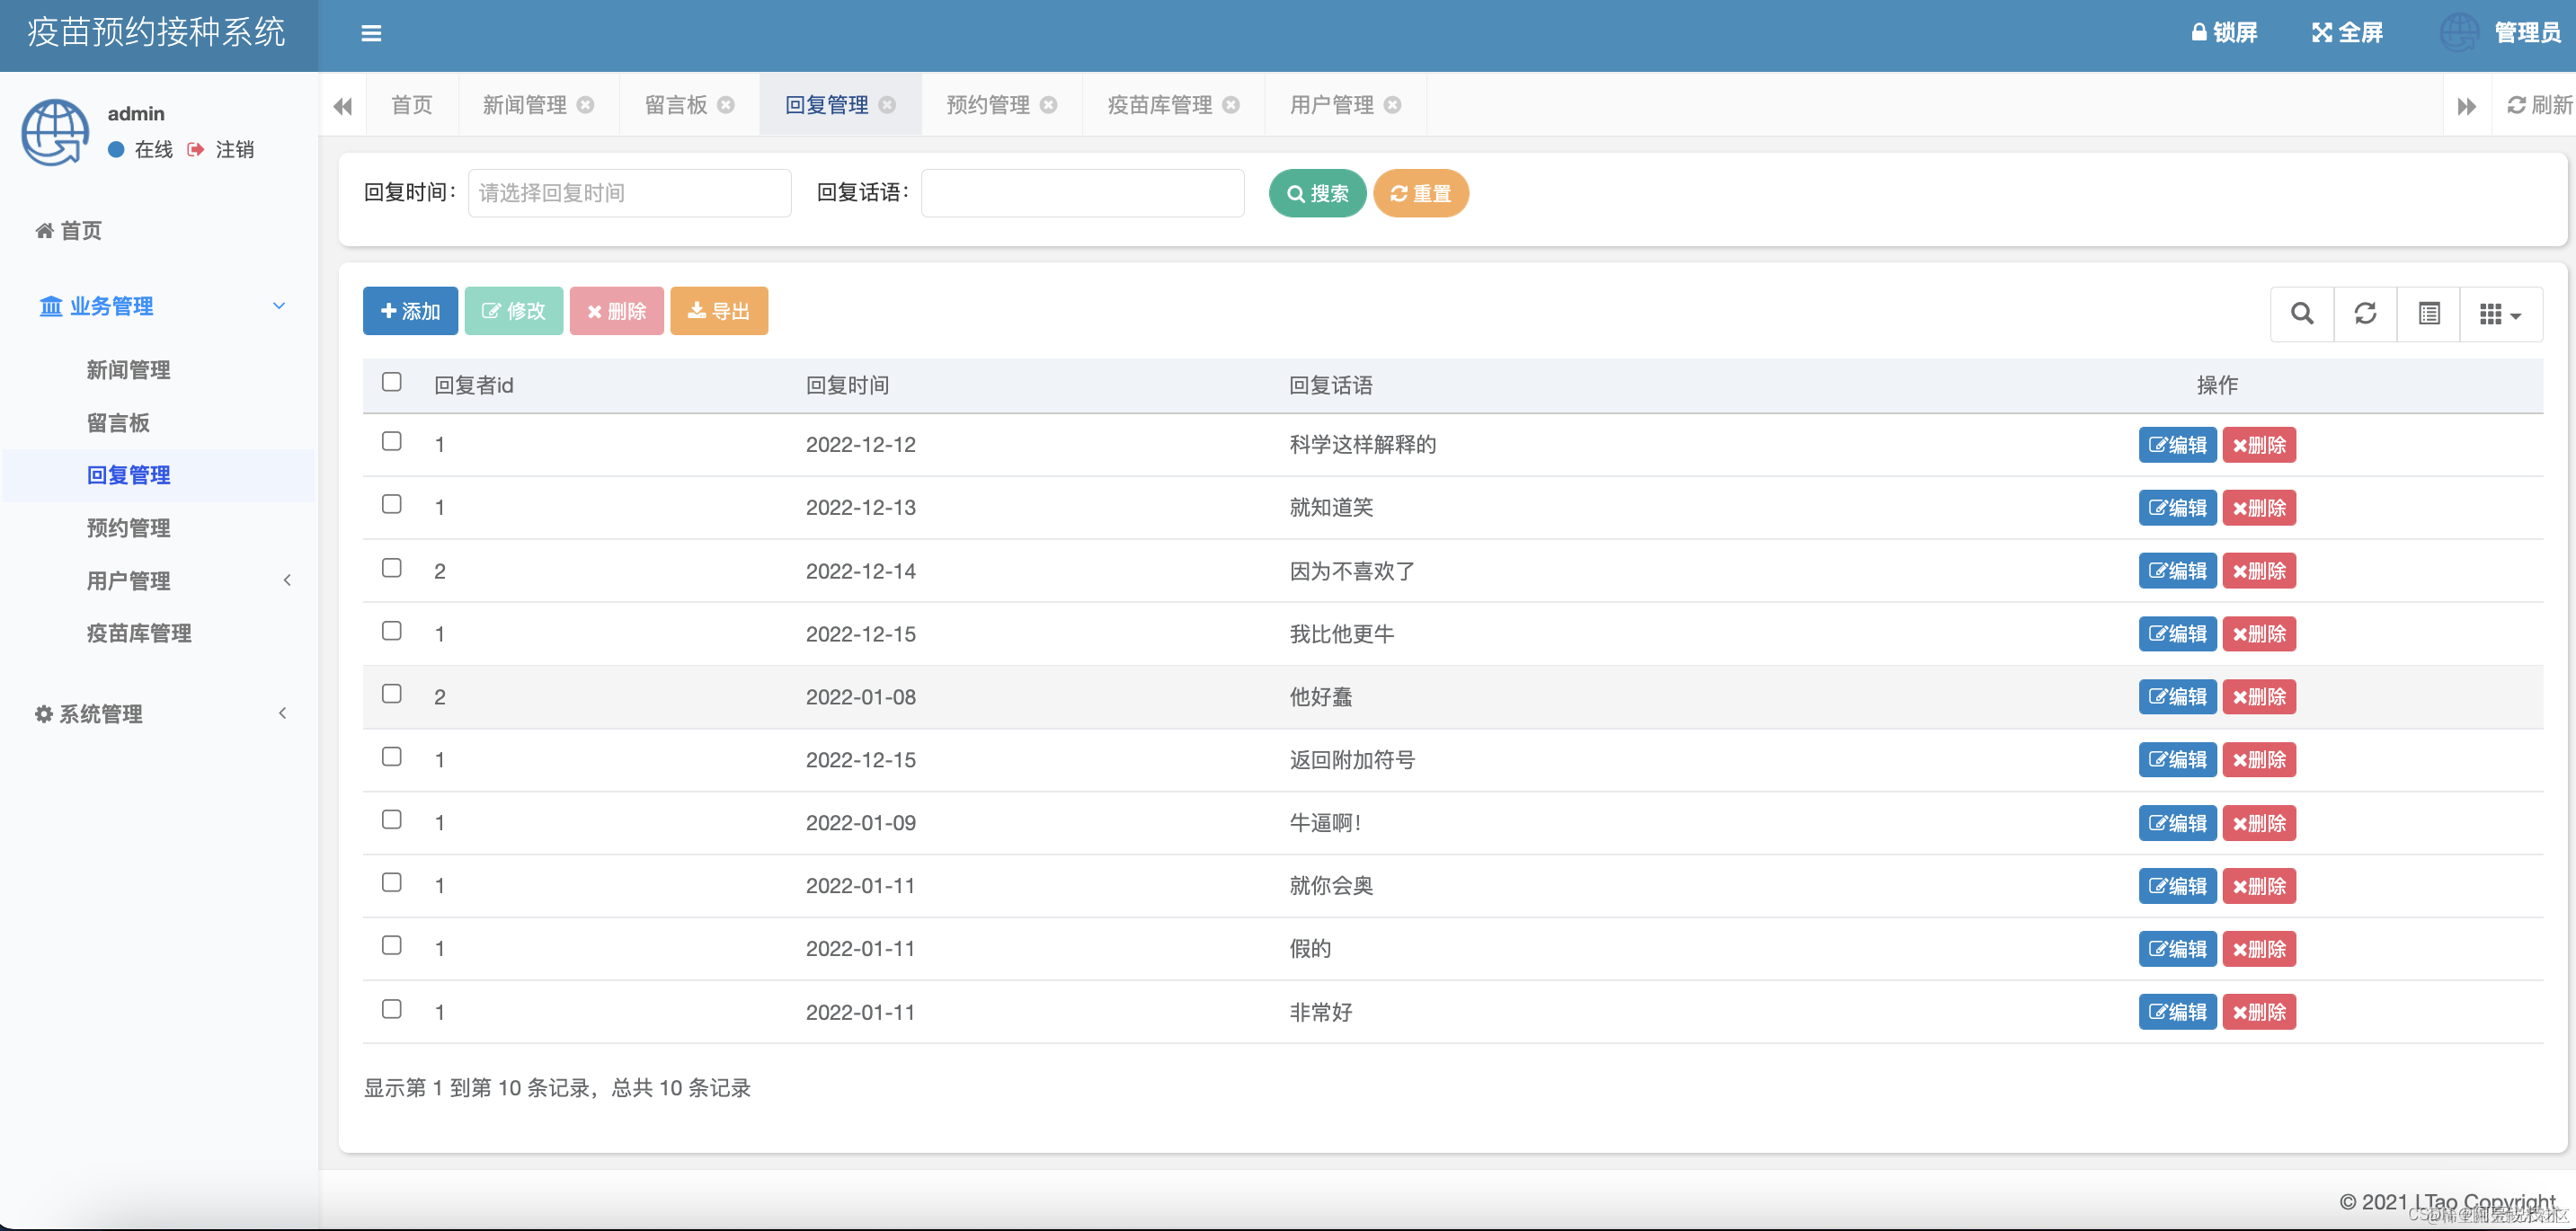This screenshot has height=1231, width=2576.
Task: Click the hamburger sidebar toggle icon
Action: pos(371,33)
